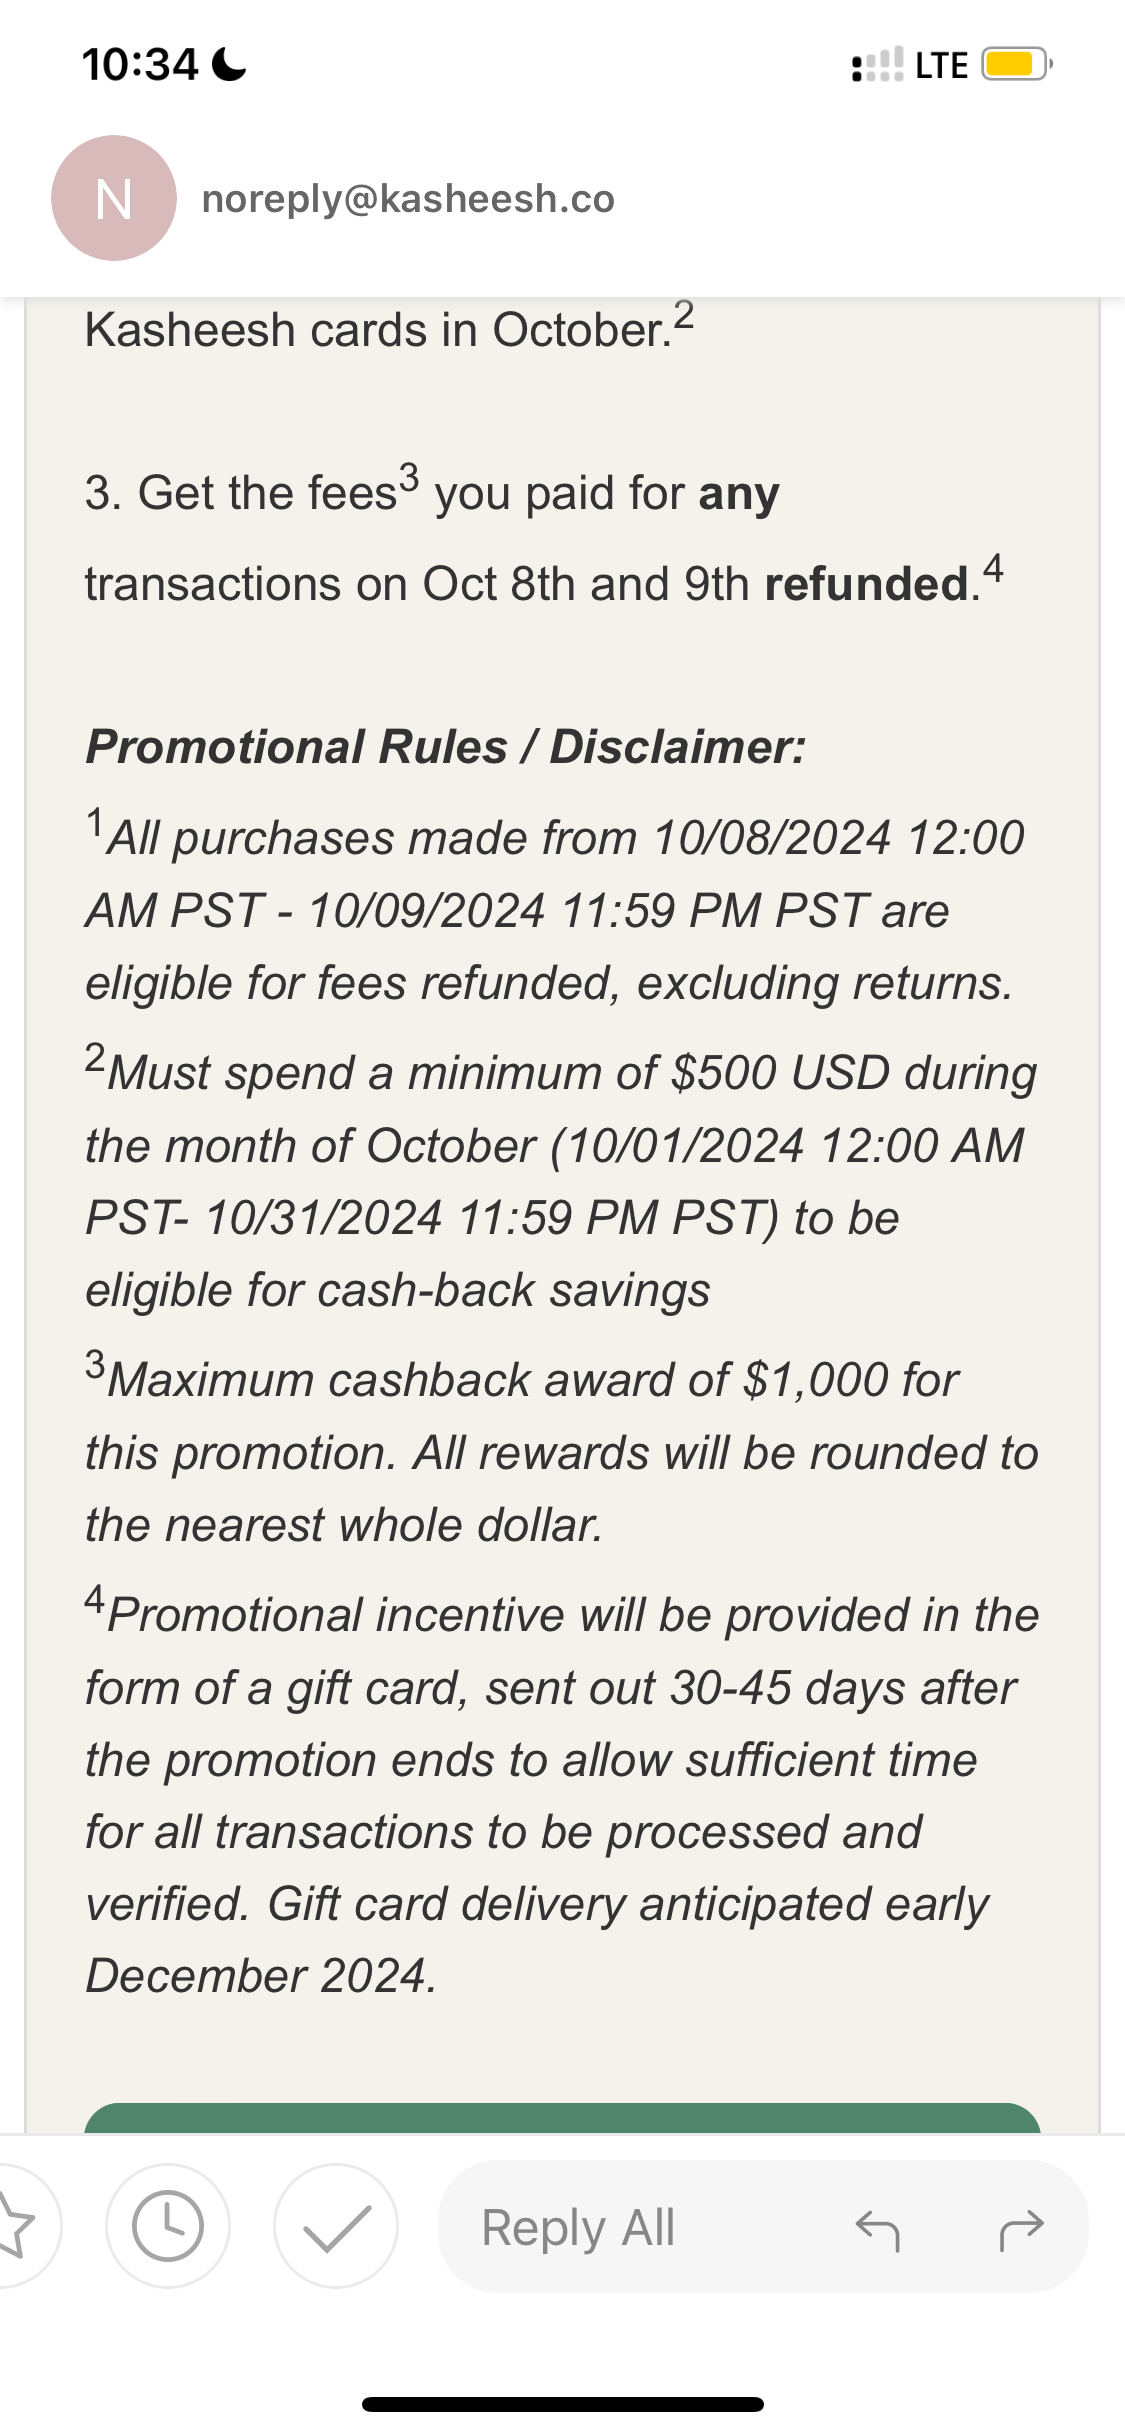Snooze the email with the clock icon
The width and height of the screenshot is (1125, 2436).
point(168,2225)
